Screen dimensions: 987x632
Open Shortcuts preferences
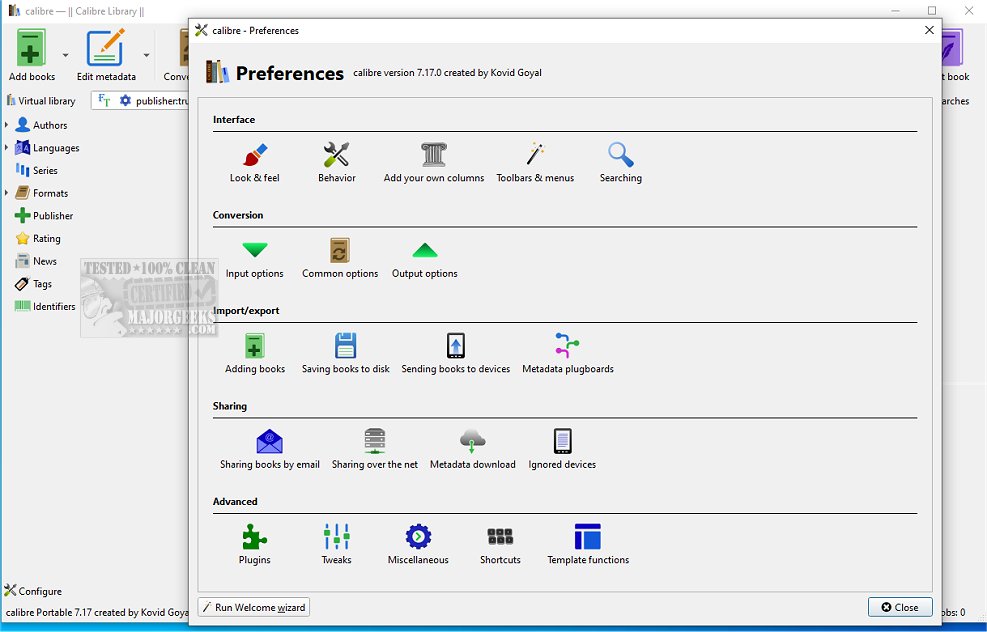(x=500, y=545)
